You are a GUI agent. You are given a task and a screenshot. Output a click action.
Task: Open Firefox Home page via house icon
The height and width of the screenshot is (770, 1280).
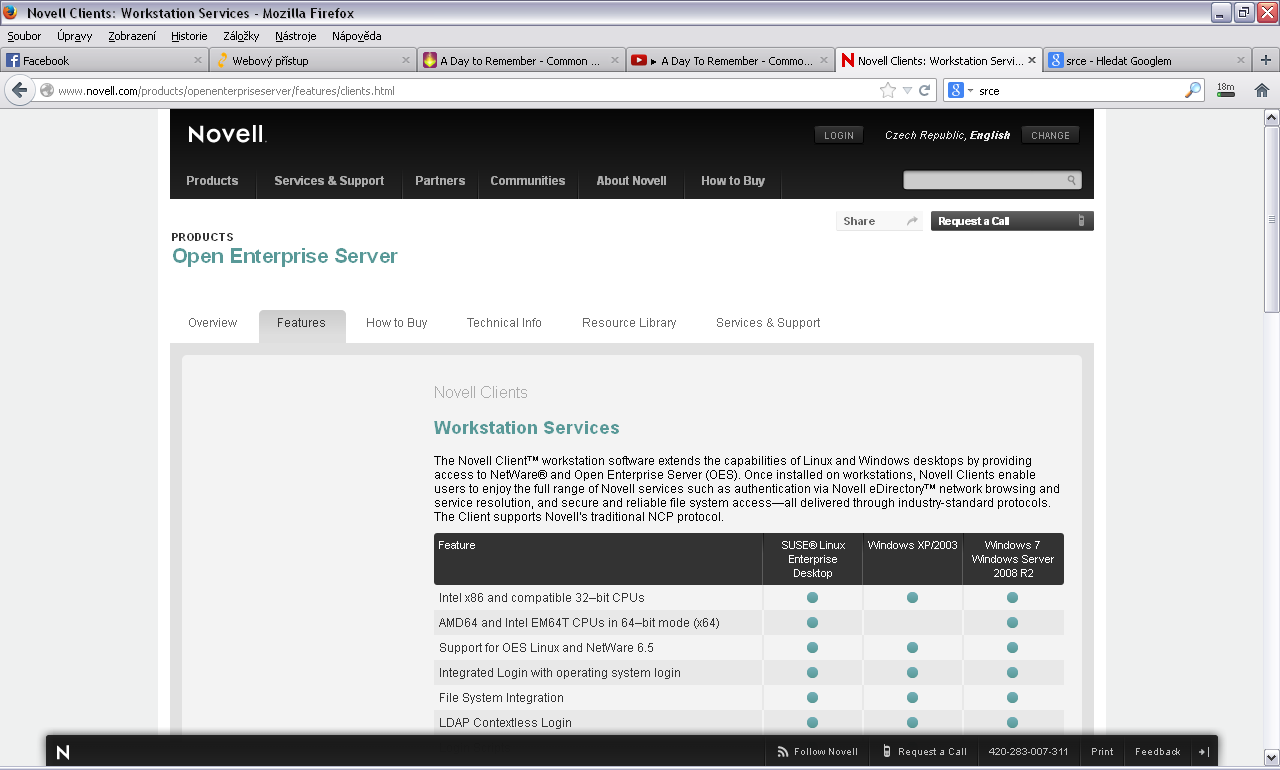point(1261,90)
